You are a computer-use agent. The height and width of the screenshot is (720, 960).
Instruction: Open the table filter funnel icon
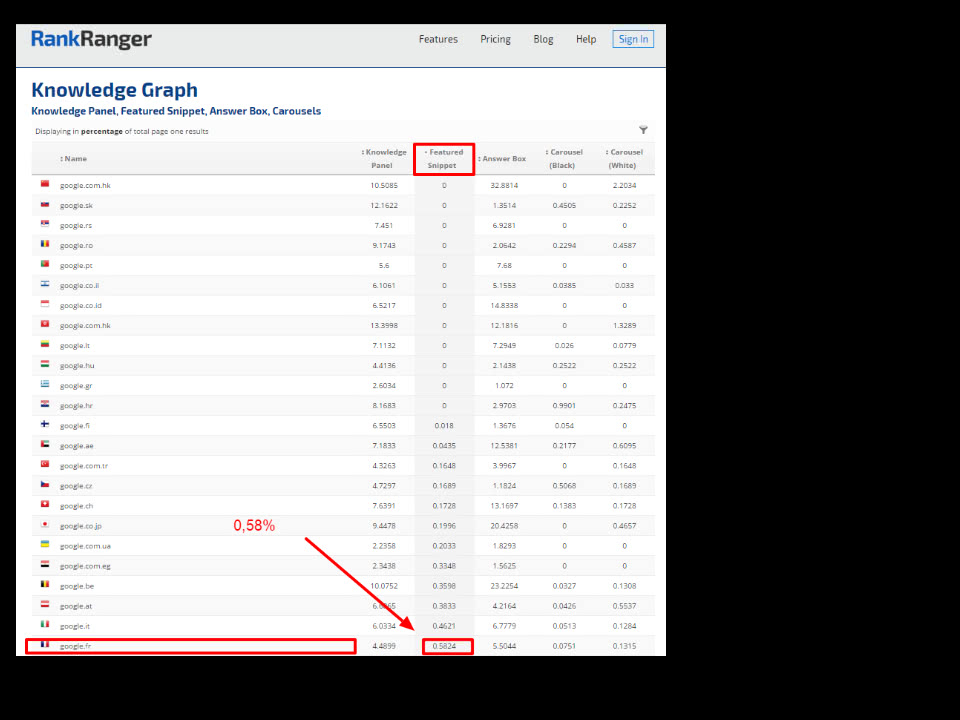tap(643, 130)
